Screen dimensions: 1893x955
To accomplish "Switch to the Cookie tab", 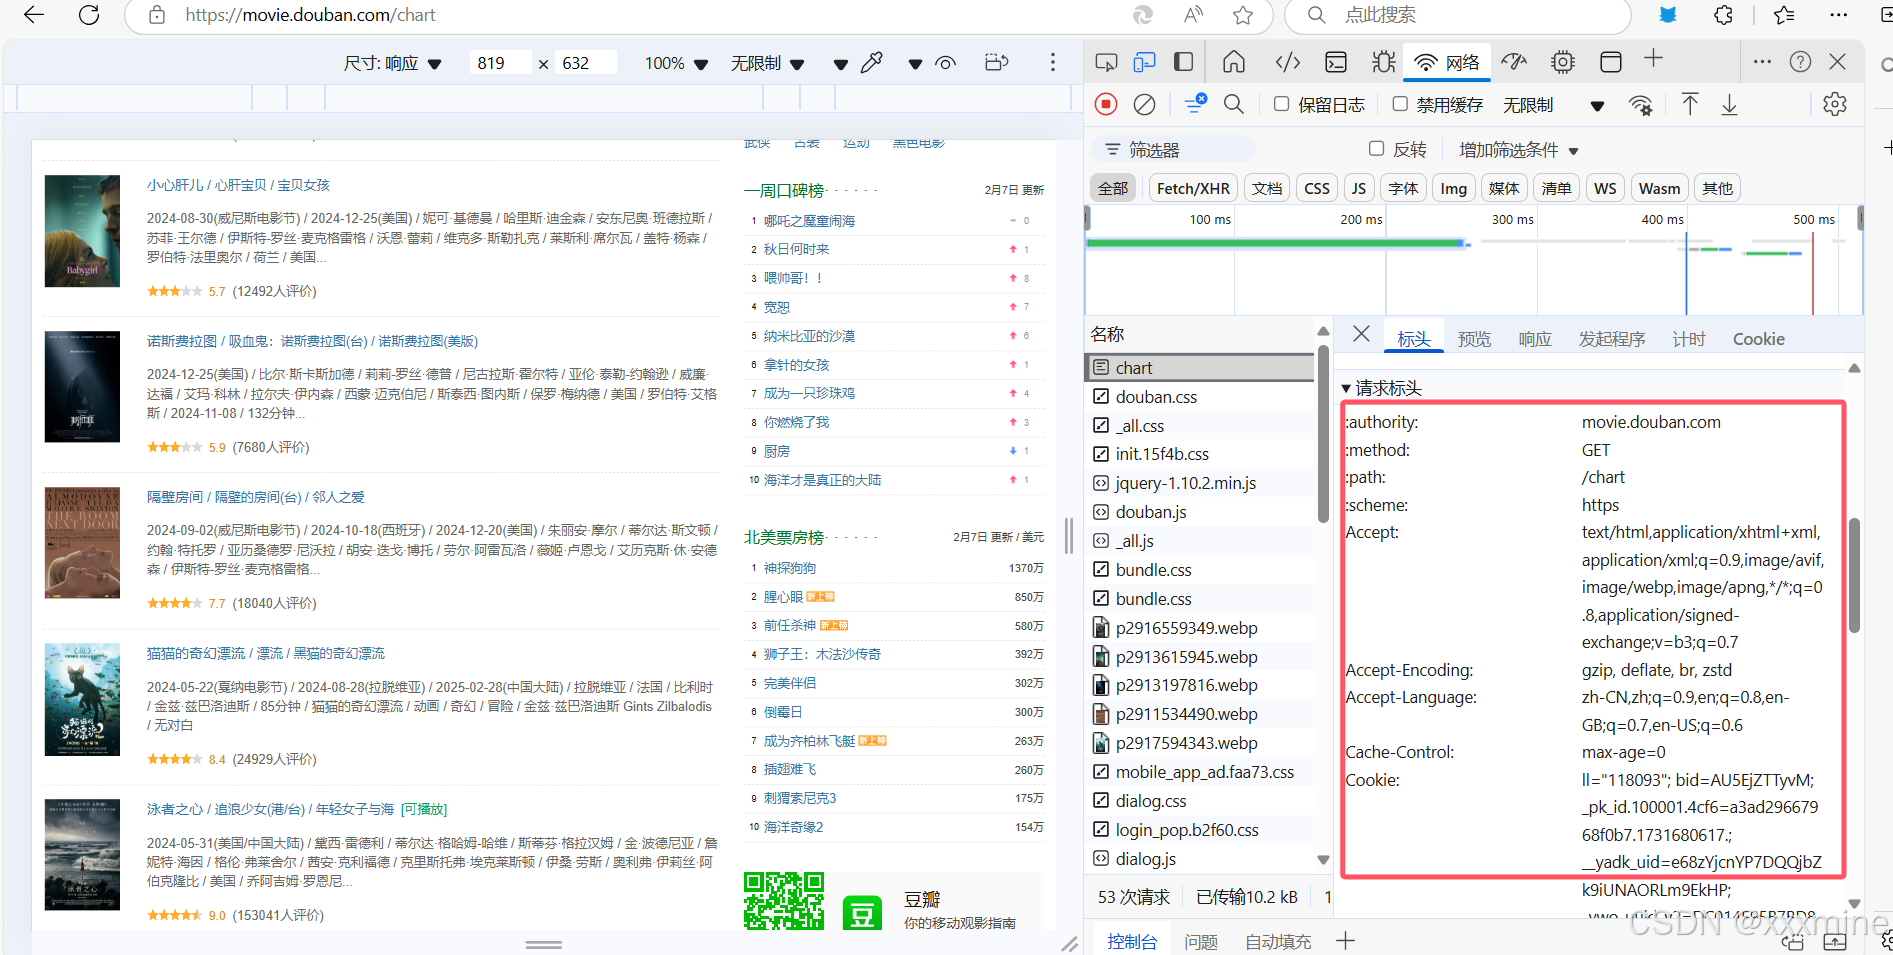I will [x=1758, y=339].
